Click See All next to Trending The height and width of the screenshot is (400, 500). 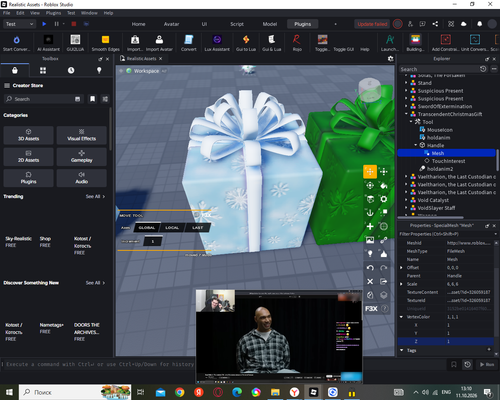coord(95,197)
